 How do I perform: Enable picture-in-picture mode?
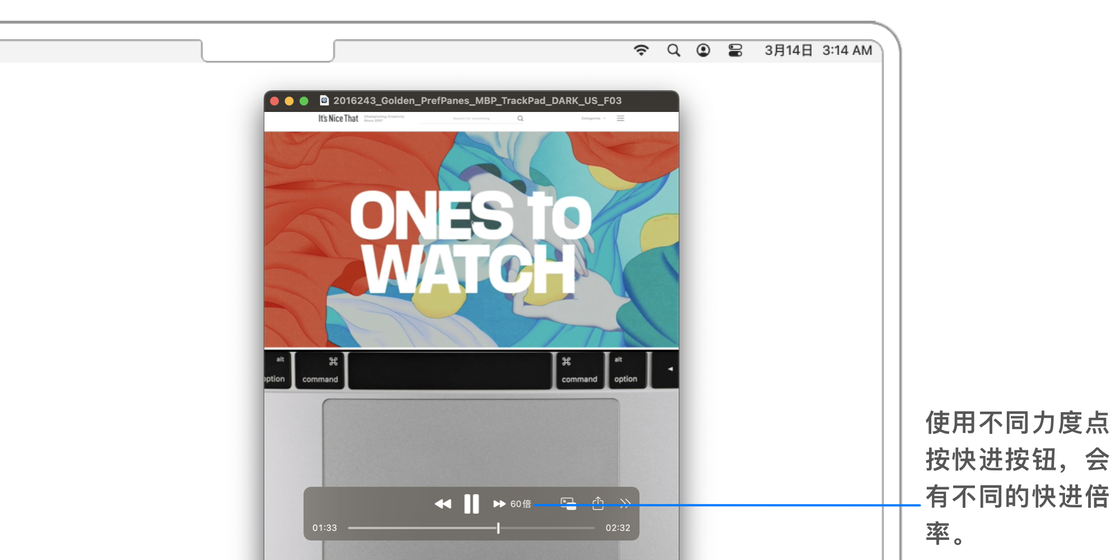[568, 504]
